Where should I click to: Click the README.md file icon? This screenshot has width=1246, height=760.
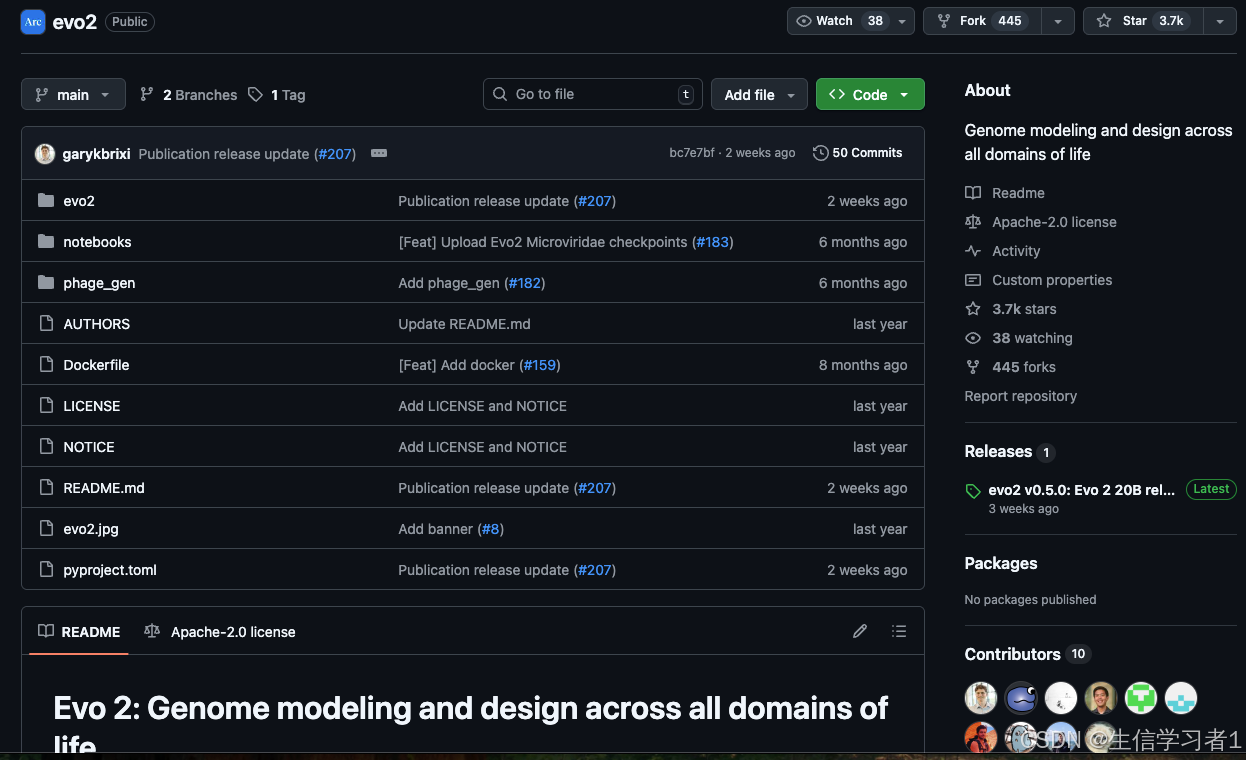pos(45,488)
